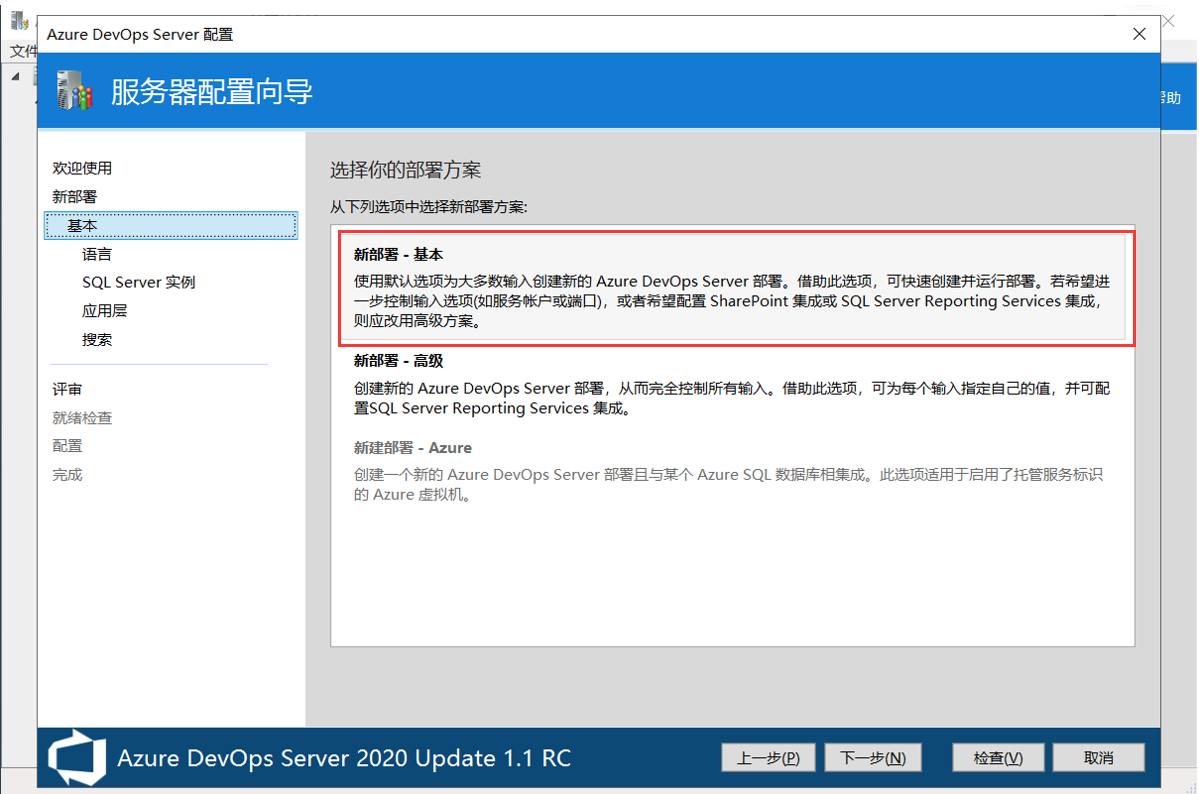The image size is (1199, 794).
Task: Close the Azure DevOps Server configuration dialog
Action: [1139, 34]
